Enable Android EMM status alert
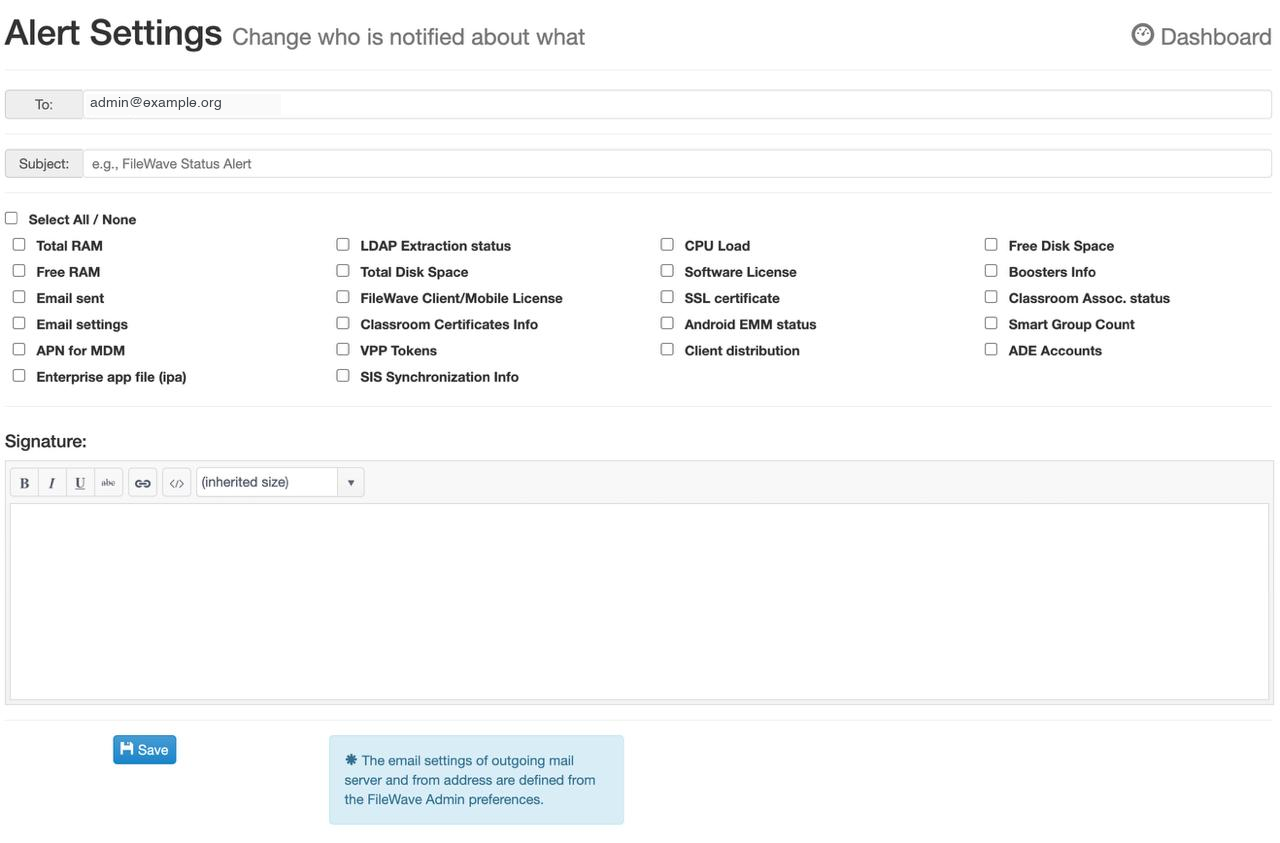This screenshot has width=1280, height=843. click(x=667, y=323)
